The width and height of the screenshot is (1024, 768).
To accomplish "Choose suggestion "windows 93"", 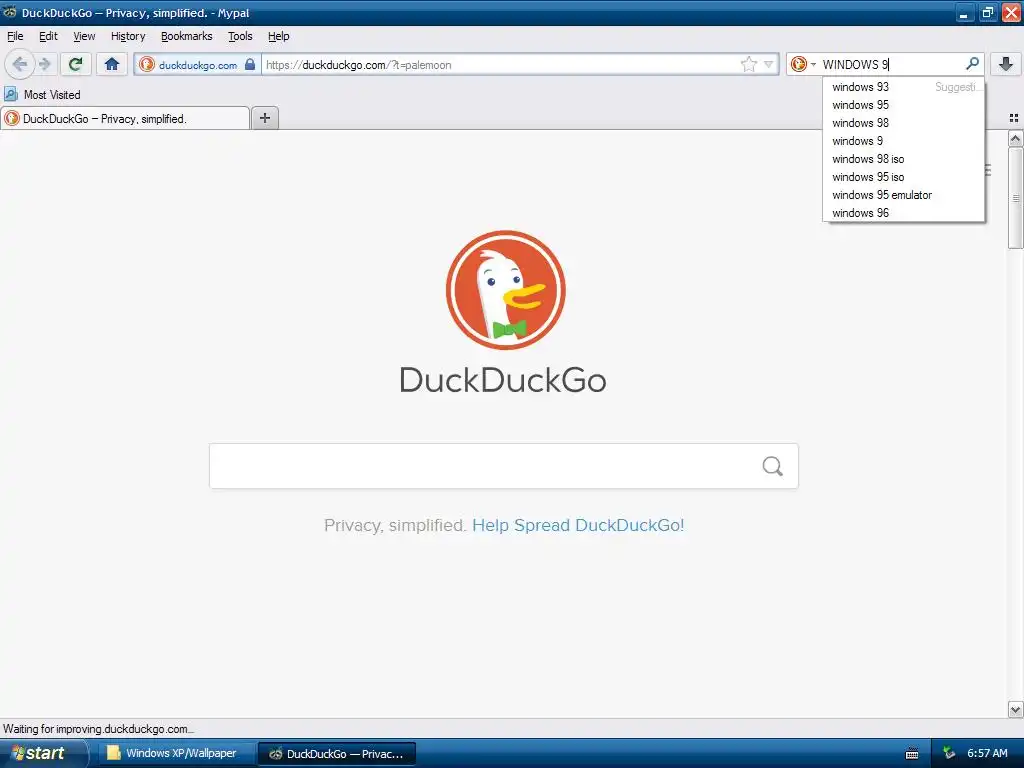I will [x=904, y=87].
